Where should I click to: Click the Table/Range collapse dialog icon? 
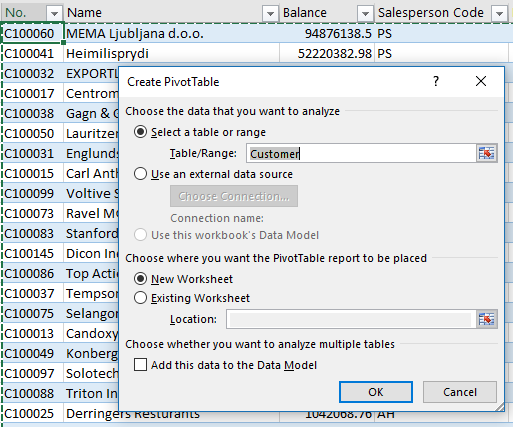(x=487, y=153)
